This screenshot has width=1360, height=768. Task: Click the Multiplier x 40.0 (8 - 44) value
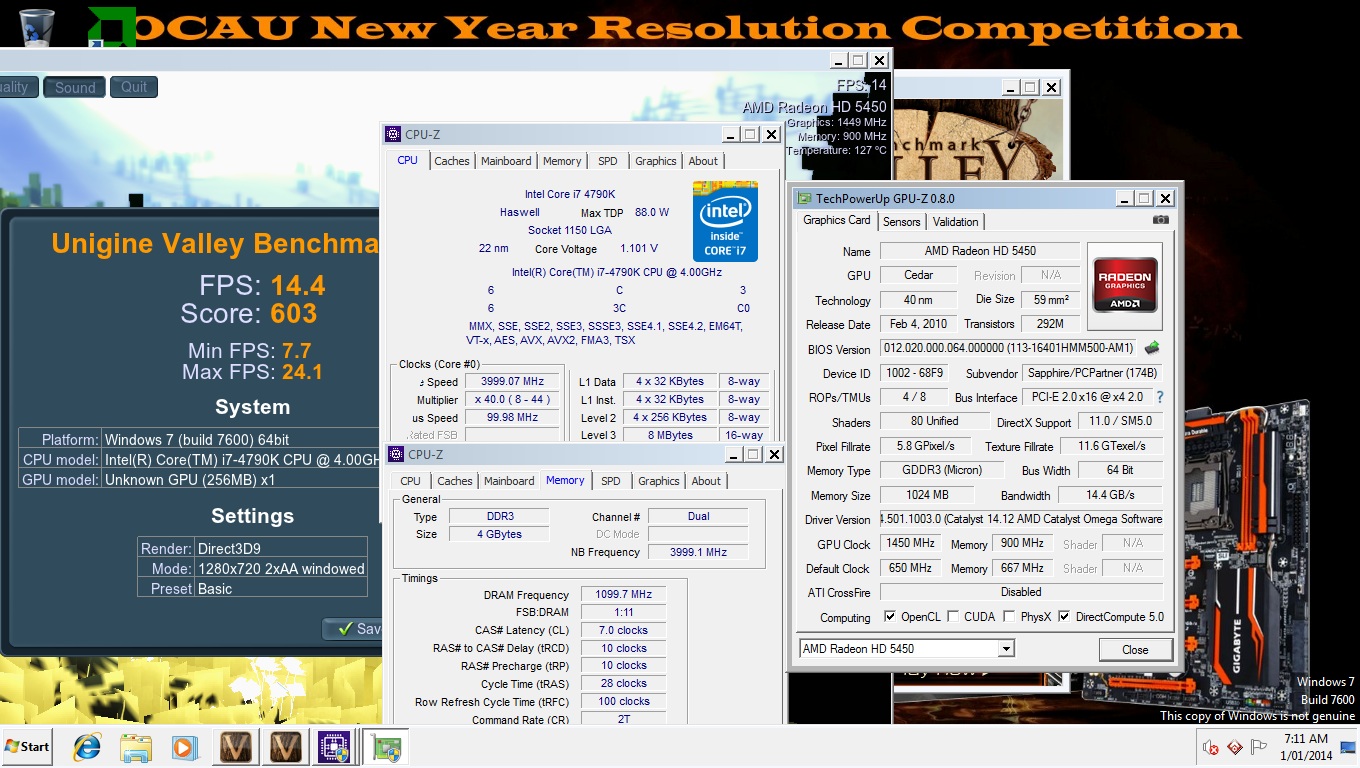(x=510, y=399)
